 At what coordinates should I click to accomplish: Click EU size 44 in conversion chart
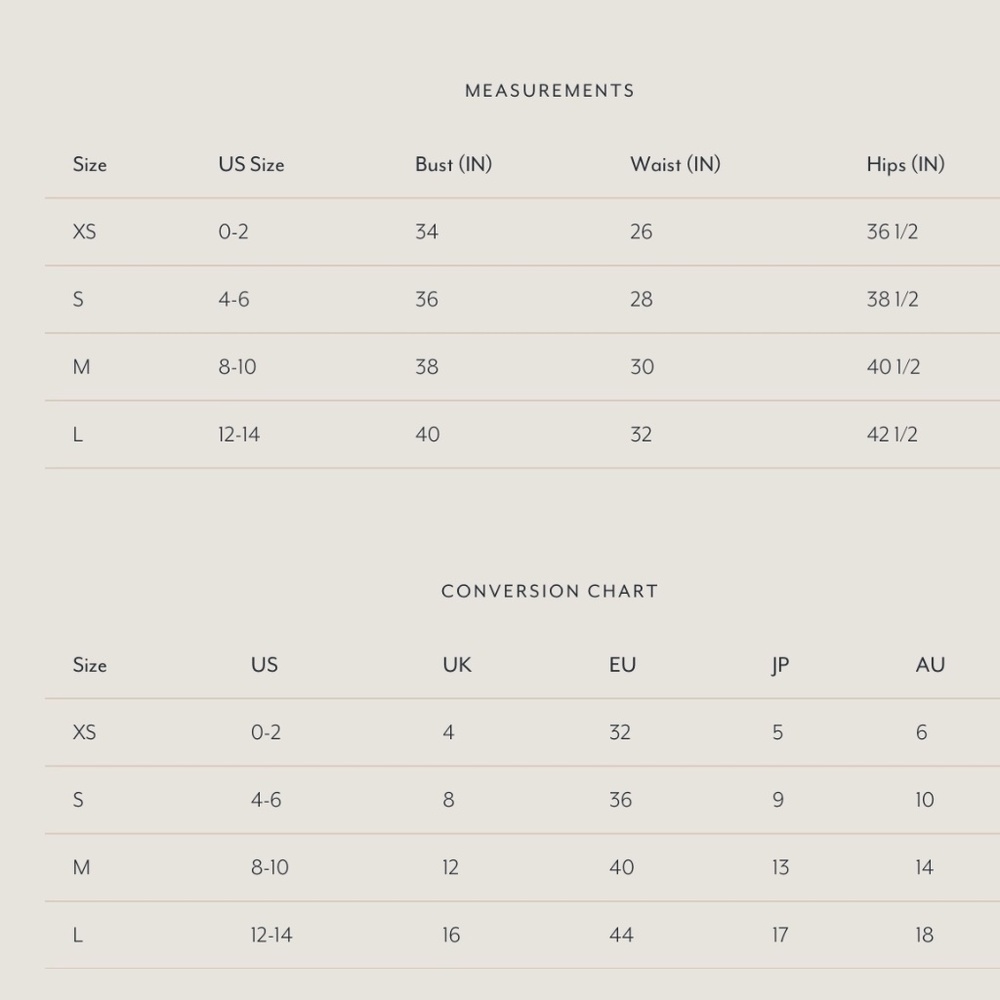621,935
